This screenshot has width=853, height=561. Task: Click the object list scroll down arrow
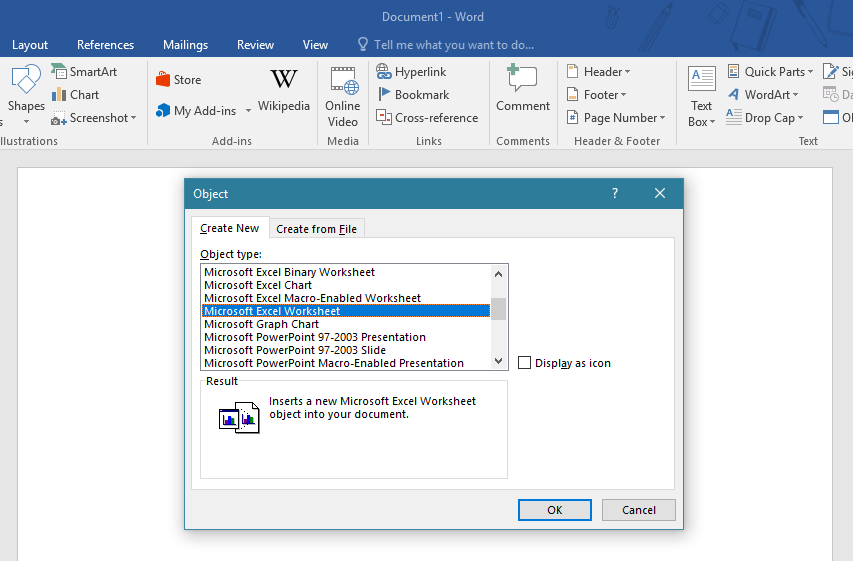[x=498, y=361]
